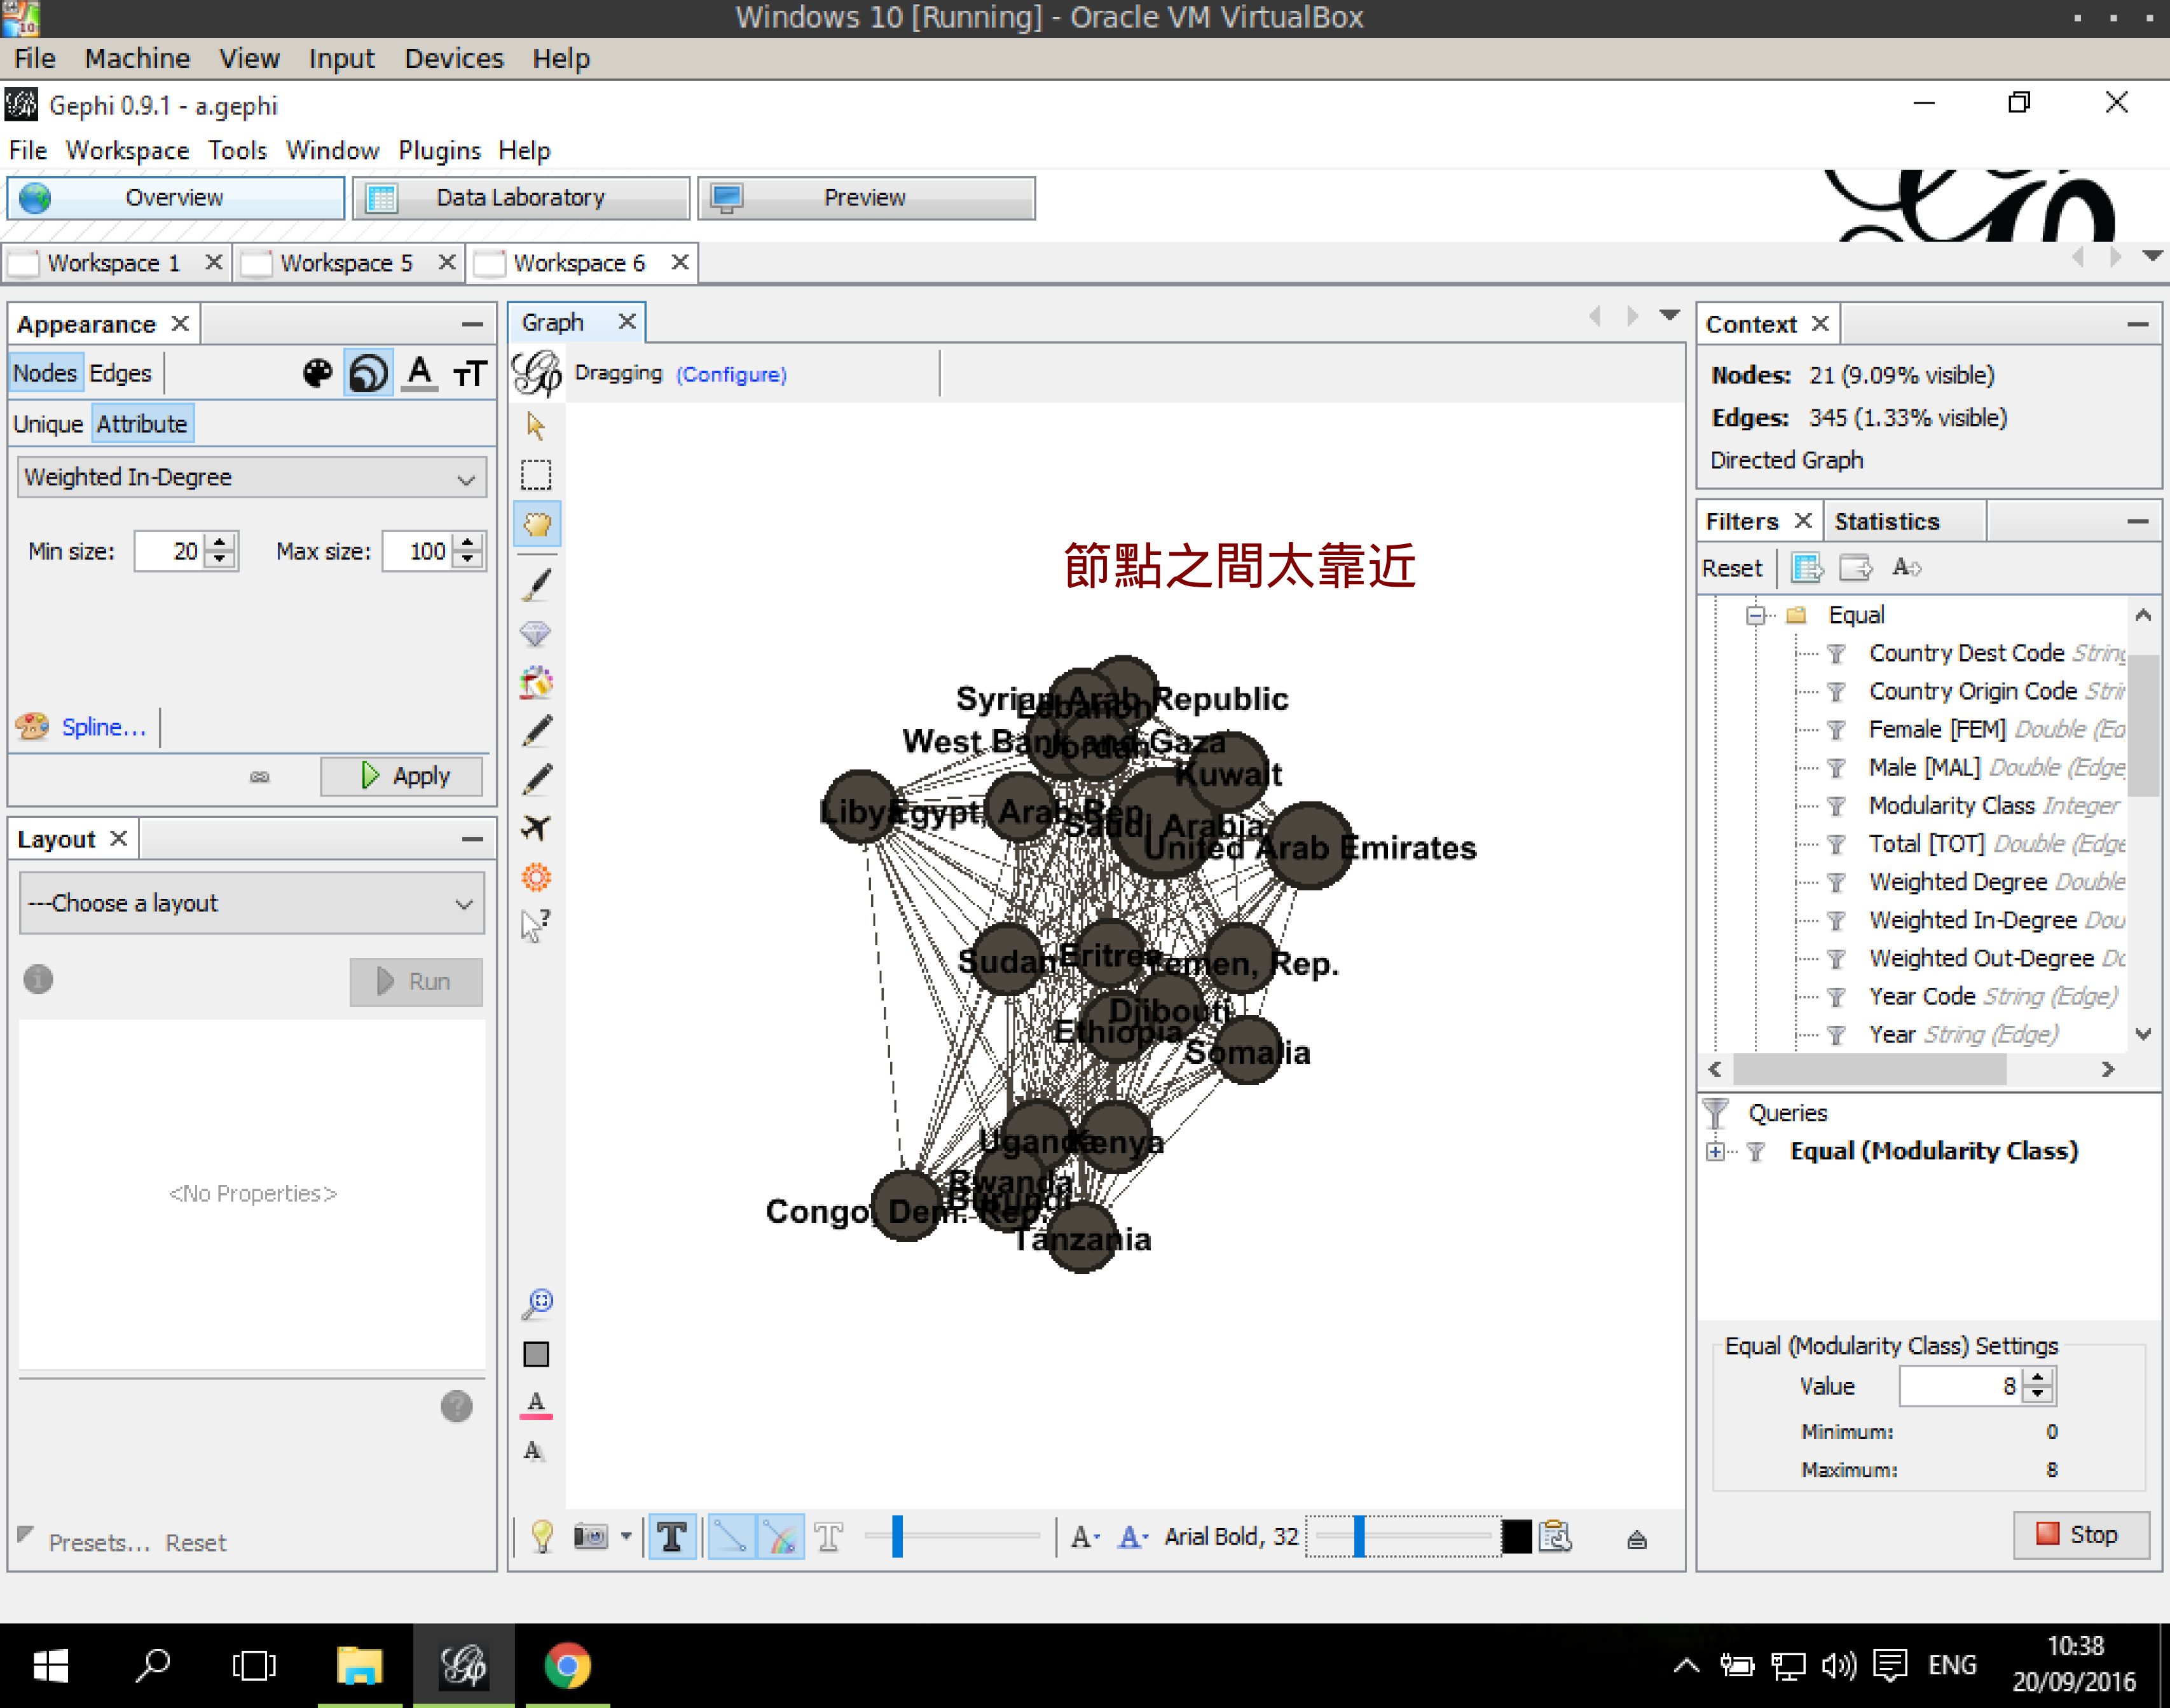Screen dimensions: 2170x1708
Task: Choose the label color icon in Appearance
Action: tap(420, 374)
